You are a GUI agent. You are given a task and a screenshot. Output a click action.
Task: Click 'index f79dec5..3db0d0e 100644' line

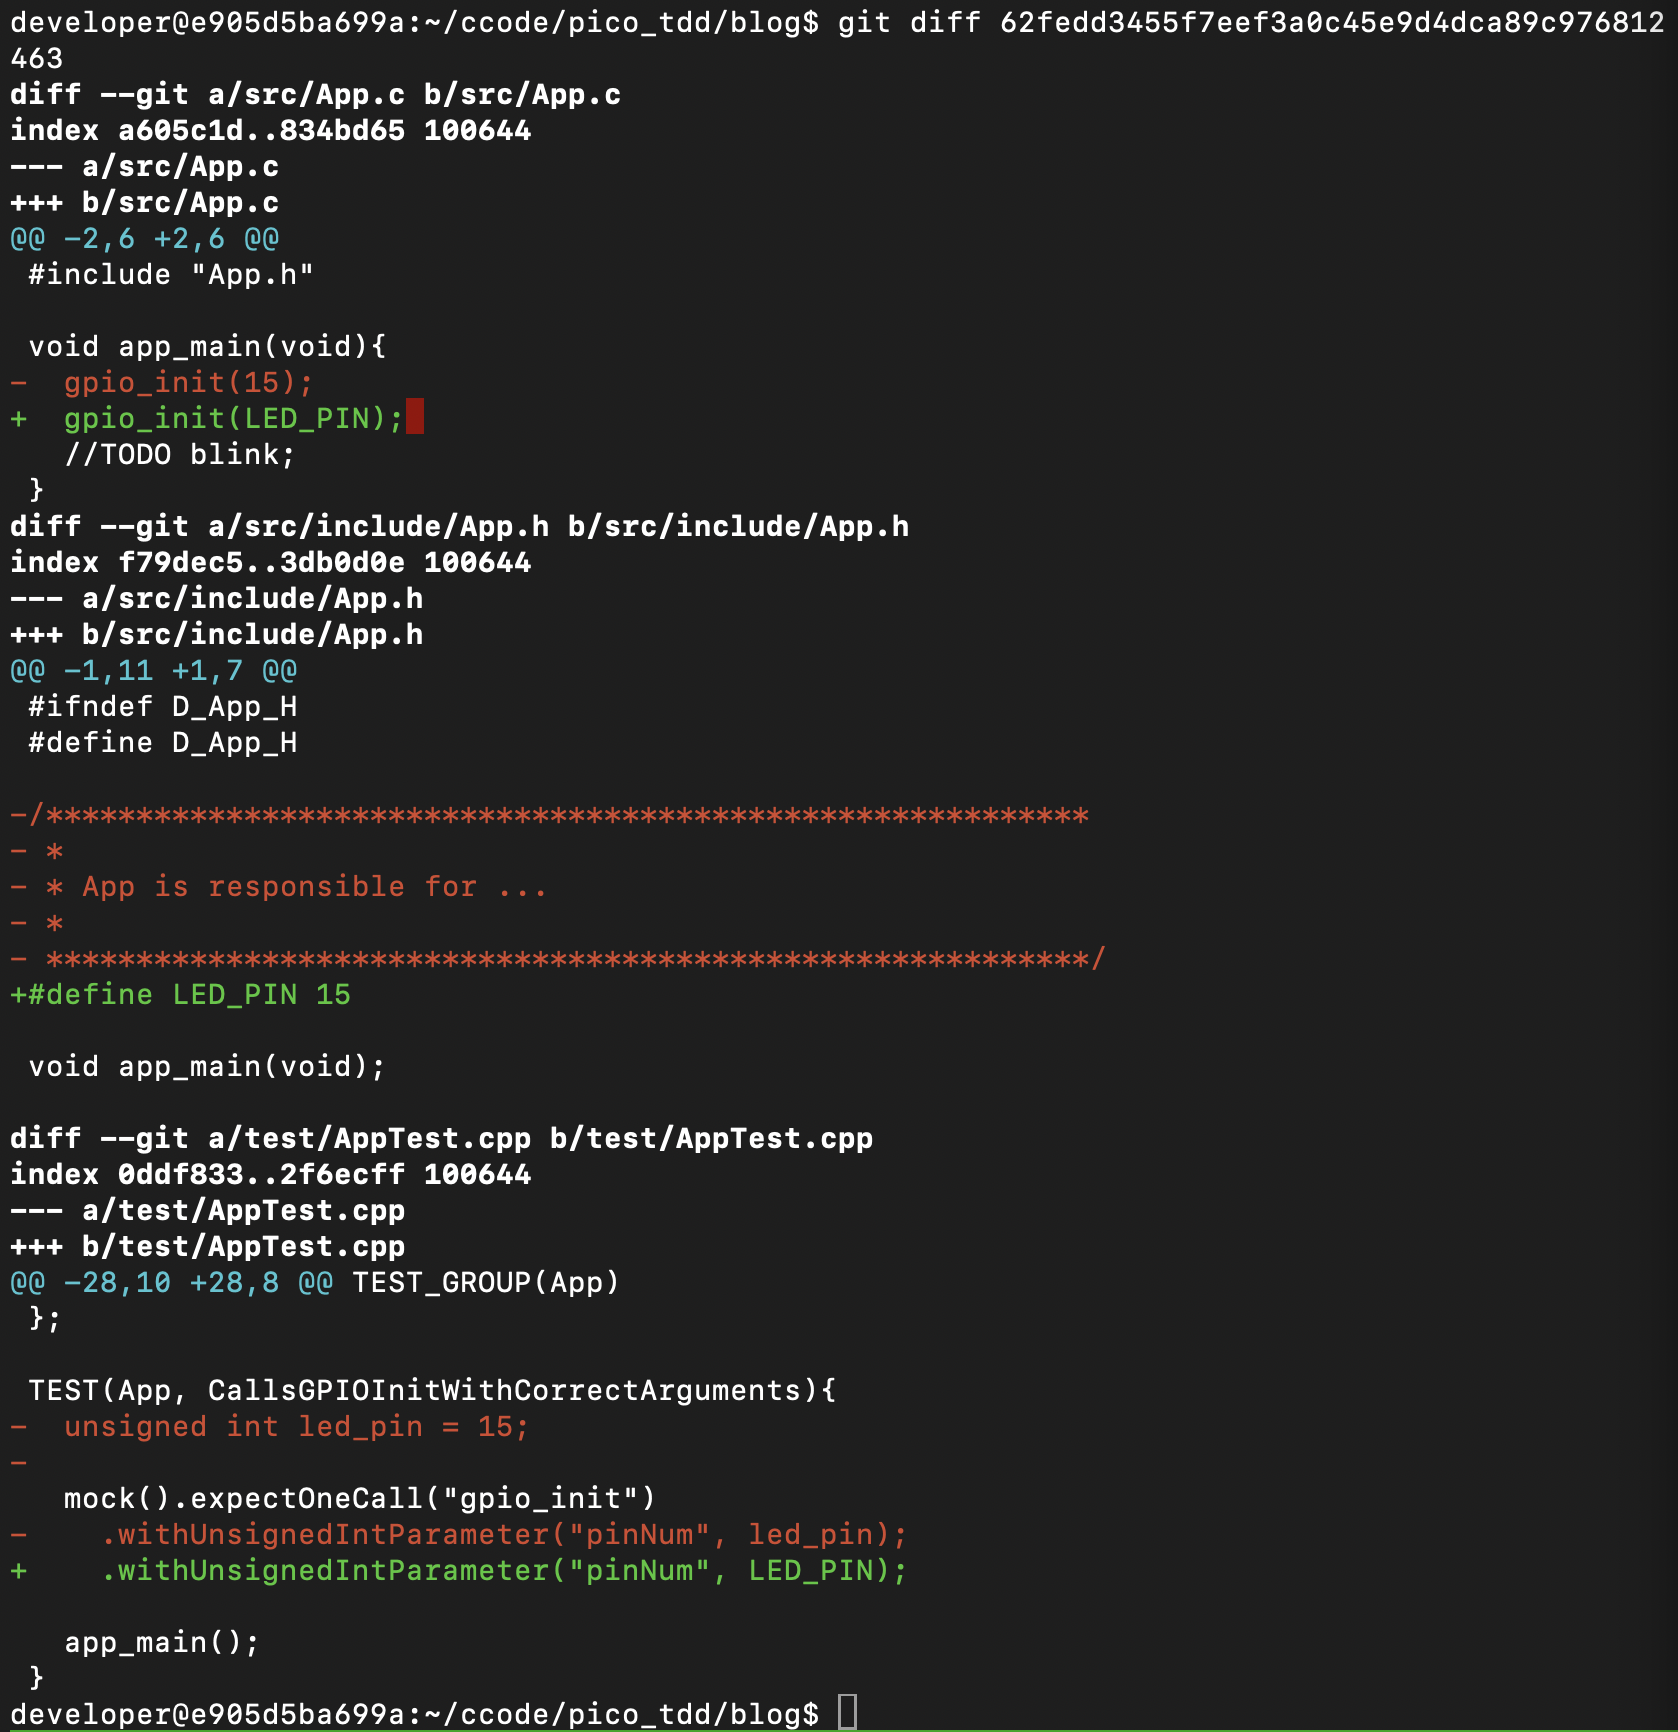(271, 563)
